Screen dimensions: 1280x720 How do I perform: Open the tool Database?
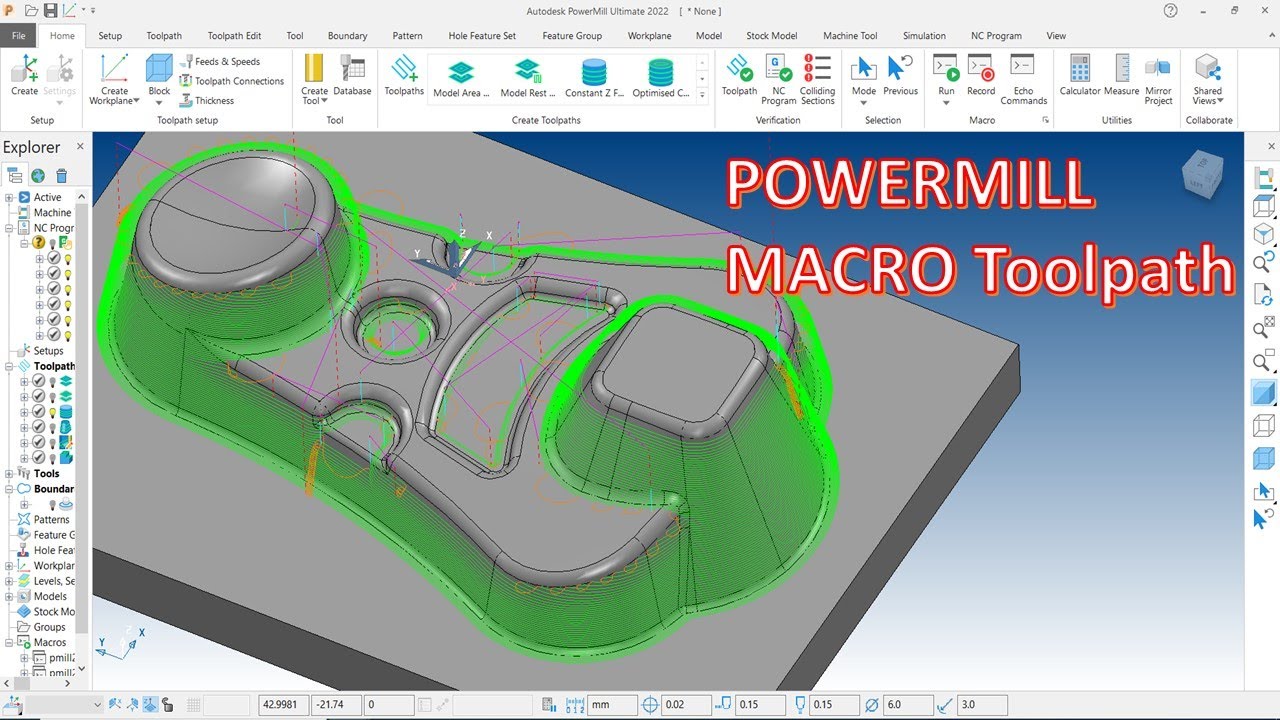[x=352, y=76]
